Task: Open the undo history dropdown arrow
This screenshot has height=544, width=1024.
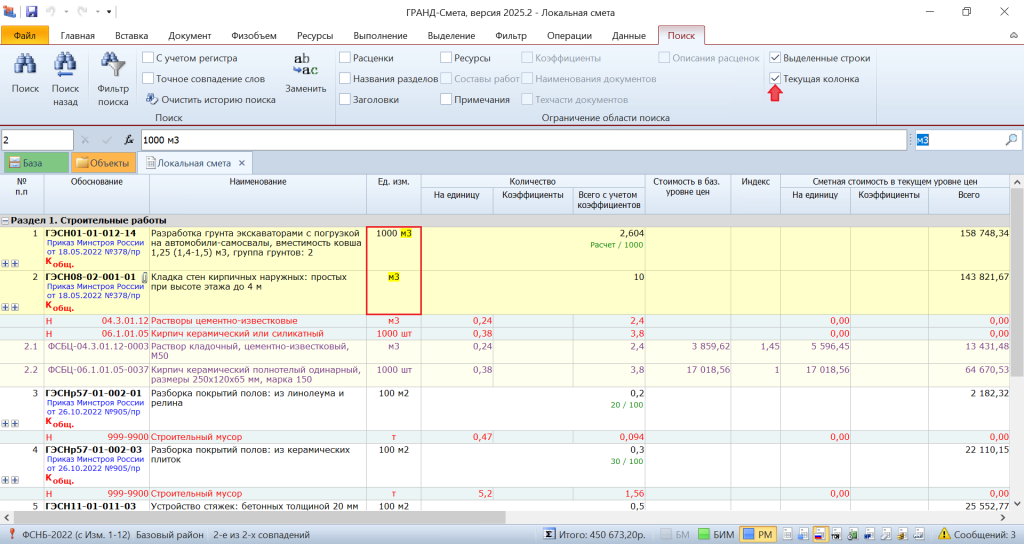Action: coord(66,12)
